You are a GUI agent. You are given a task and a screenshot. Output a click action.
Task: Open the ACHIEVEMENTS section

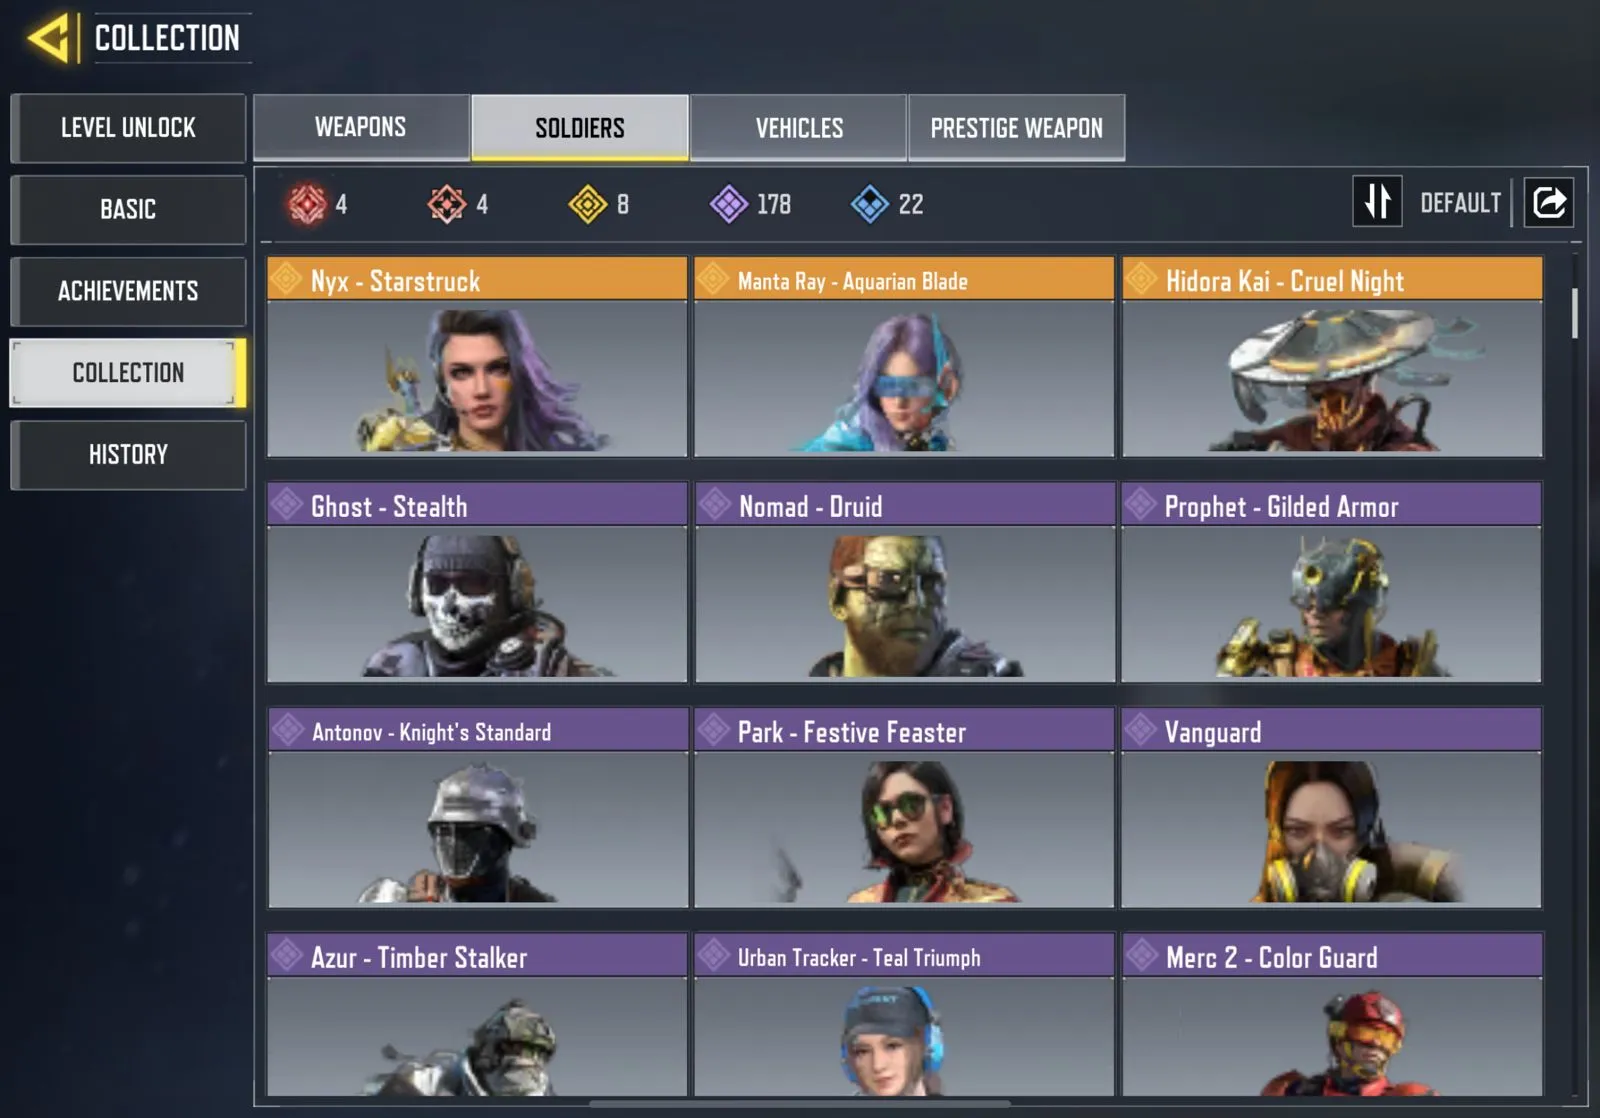point(128,291)
